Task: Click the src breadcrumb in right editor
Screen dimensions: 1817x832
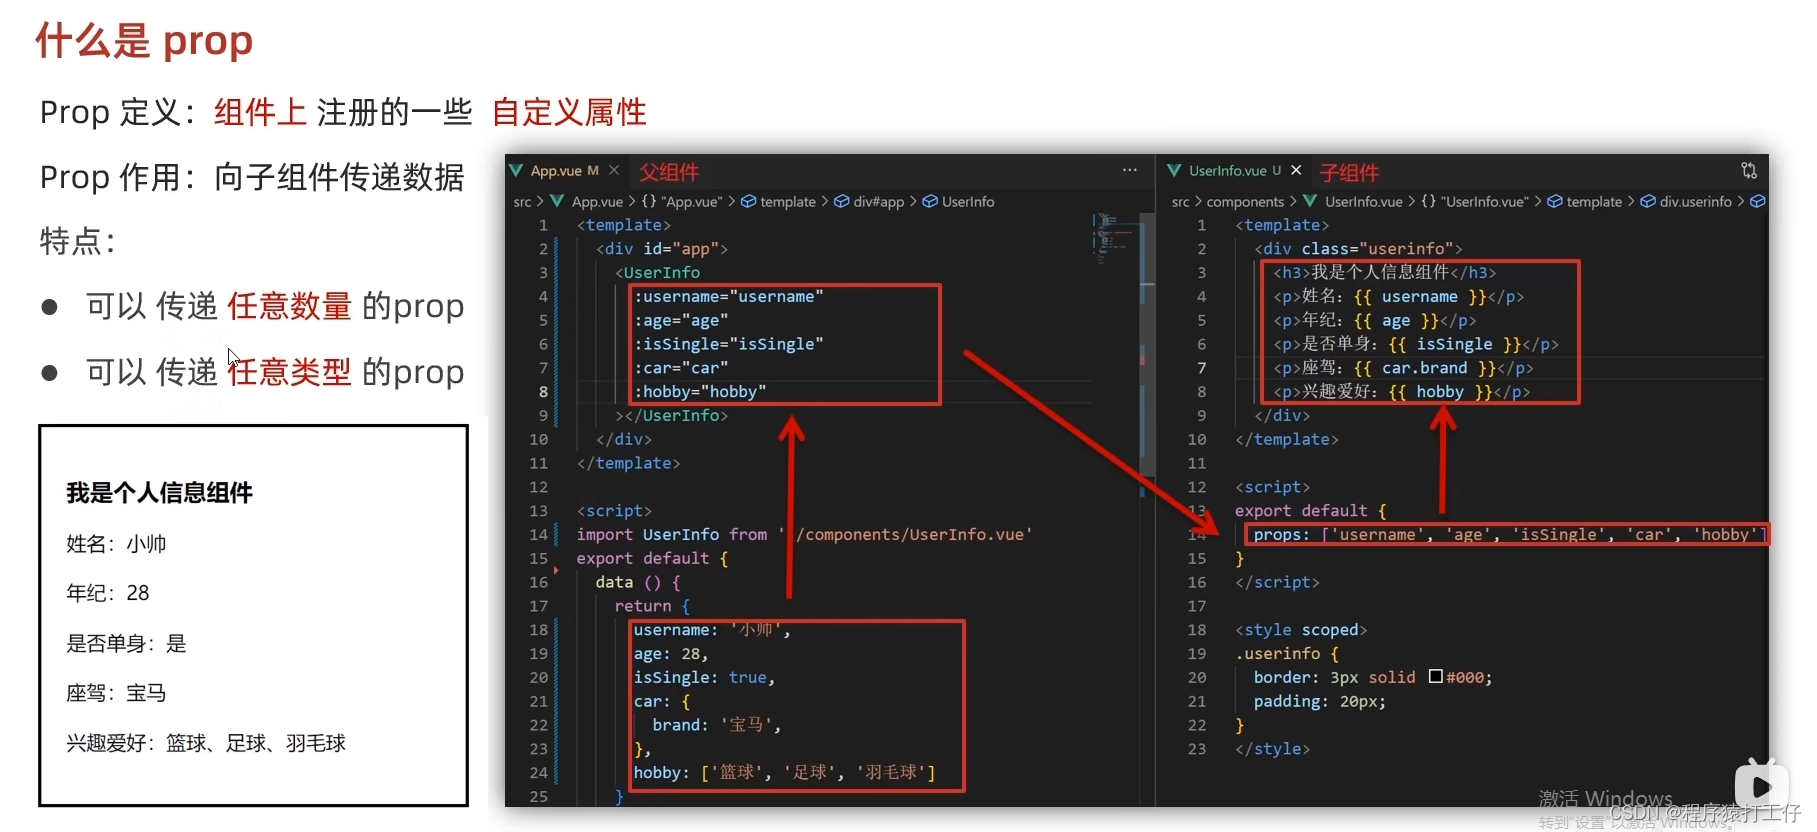Action: (x=1180, y=202)
